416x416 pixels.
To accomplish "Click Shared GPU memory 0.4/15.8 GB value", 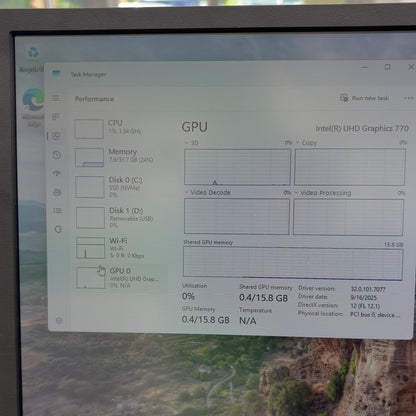I will pos(263,298).
